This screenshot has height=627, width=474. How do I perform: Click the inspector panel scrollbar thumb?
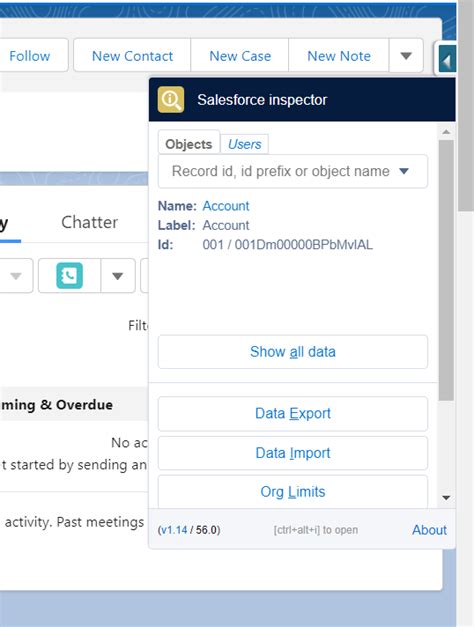[x=446, y=270]
